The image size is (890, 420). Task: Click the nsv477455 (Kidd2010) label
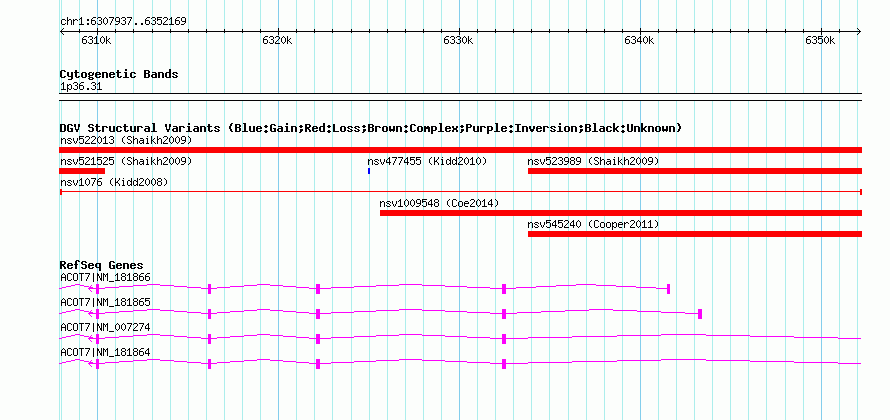pos(427,161)
